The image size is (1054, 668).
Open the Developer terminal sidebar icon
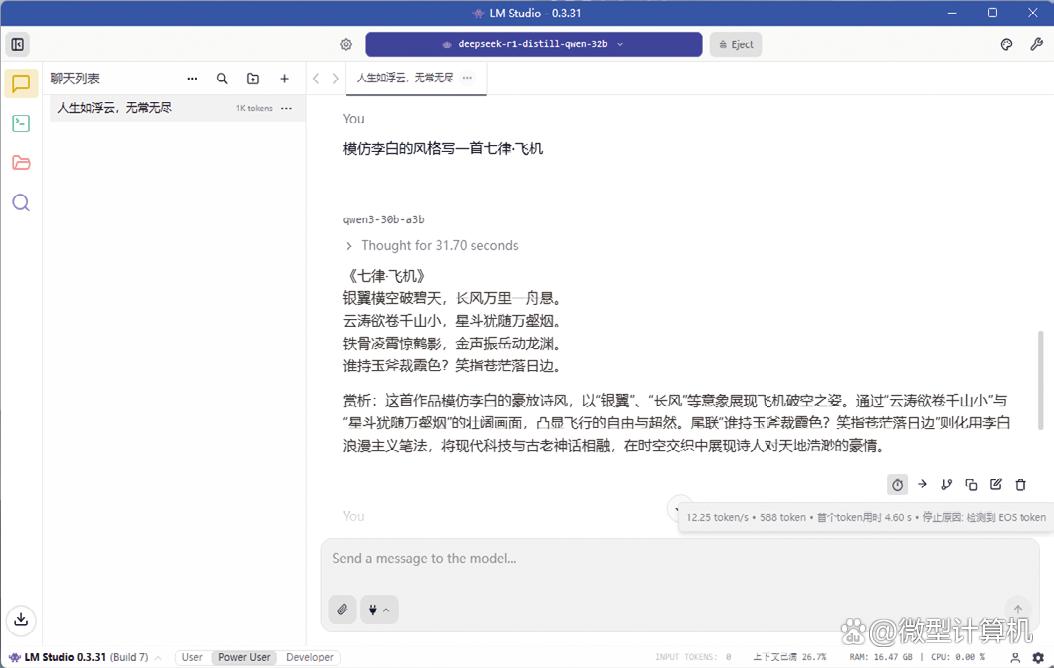pos(21,123)
